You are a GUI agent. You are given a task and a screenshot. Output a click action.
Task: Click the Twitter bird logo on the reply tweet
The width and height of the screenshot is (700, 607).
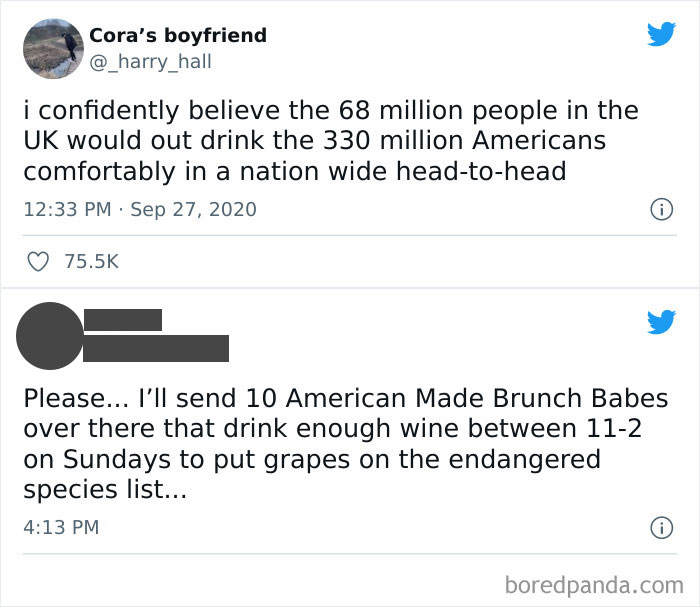pos(661,321)
